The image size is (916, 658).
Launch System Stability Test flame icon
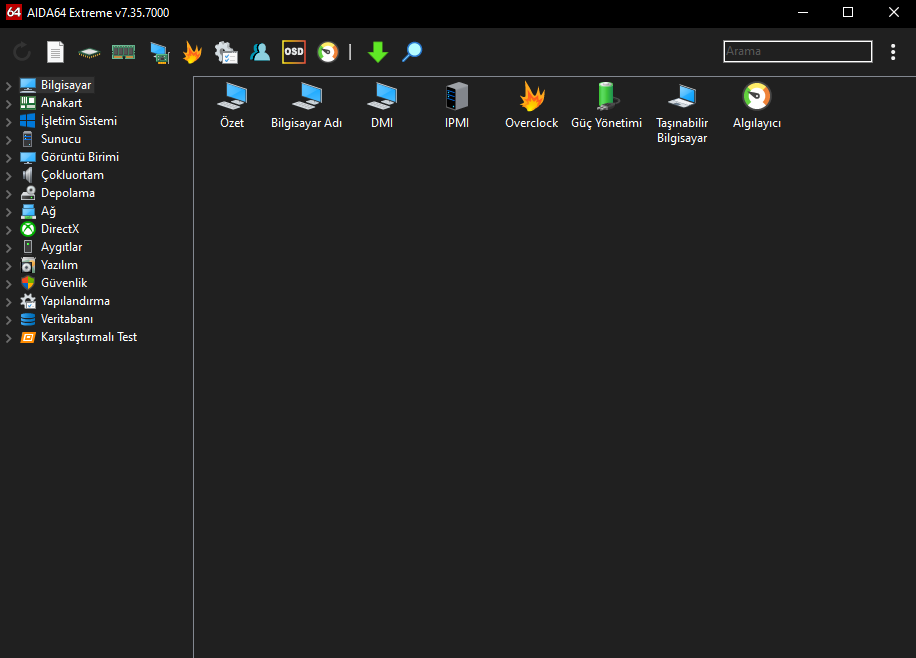click(192, 52)
